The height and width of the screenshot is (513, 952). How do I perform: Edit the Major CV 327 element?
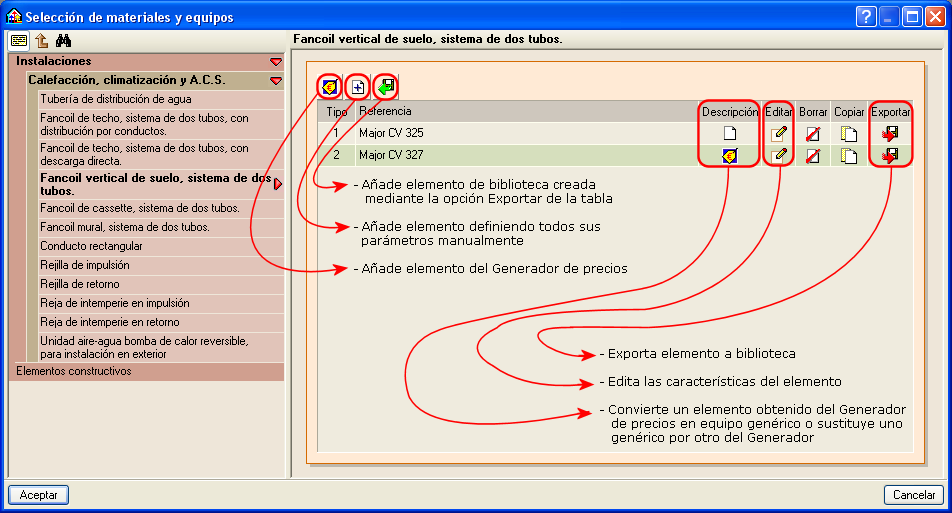pyautogui.click(x=778, y=156)
